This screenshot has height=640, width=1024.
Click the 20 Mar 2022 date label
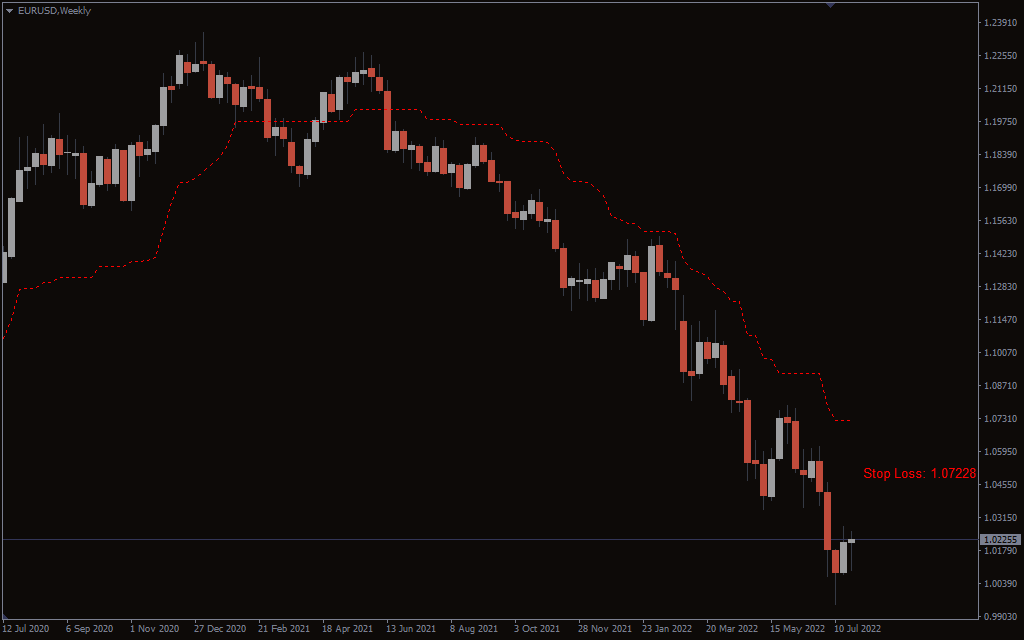pos(732,630)
